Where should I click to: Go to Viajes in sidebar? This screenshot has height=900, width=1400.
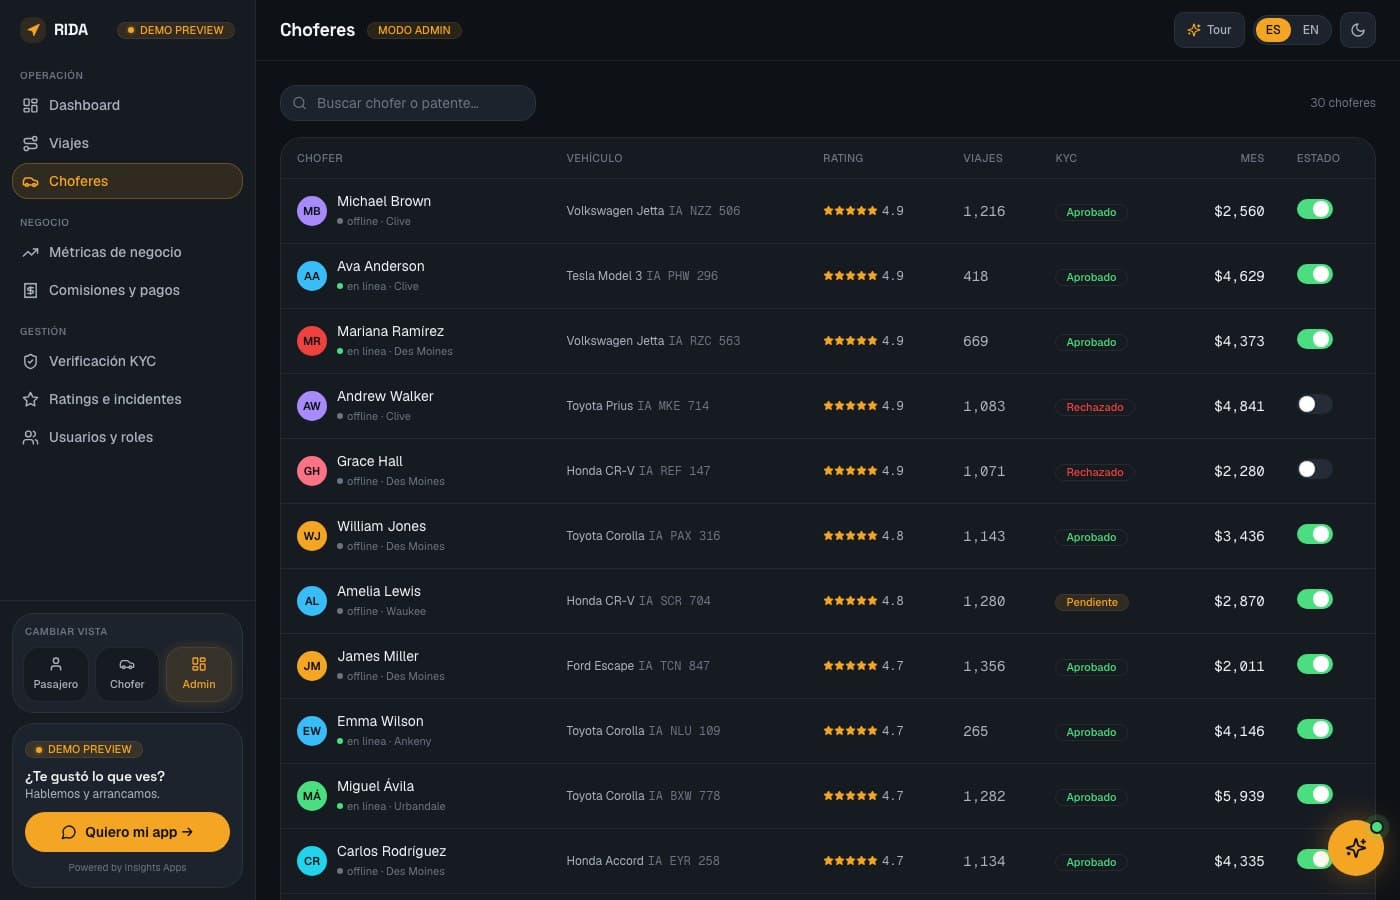tap(127, 143)
